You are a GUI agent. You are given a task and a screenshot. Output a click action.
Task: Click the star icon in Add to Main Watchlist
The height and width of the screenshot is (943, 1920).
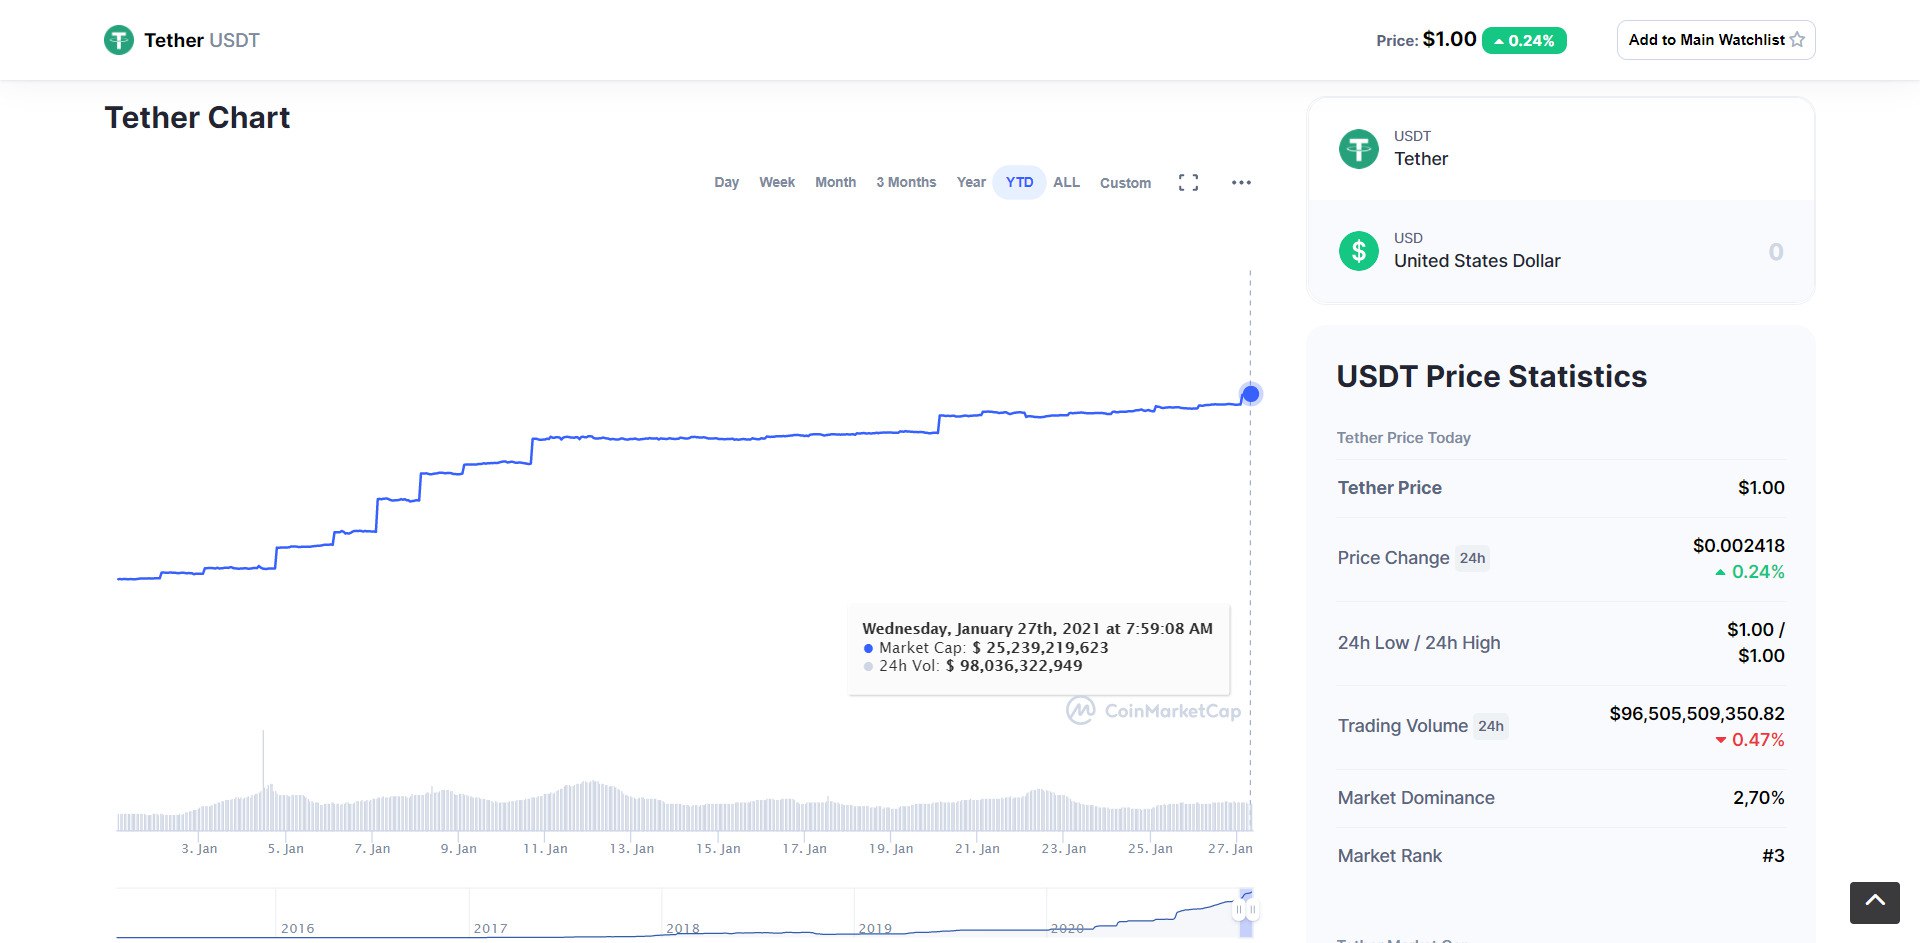(x=1797, y=40)
